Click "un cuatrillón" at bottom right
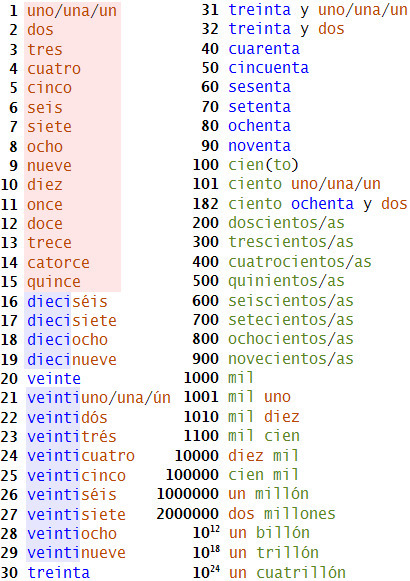 pos(287,572)
